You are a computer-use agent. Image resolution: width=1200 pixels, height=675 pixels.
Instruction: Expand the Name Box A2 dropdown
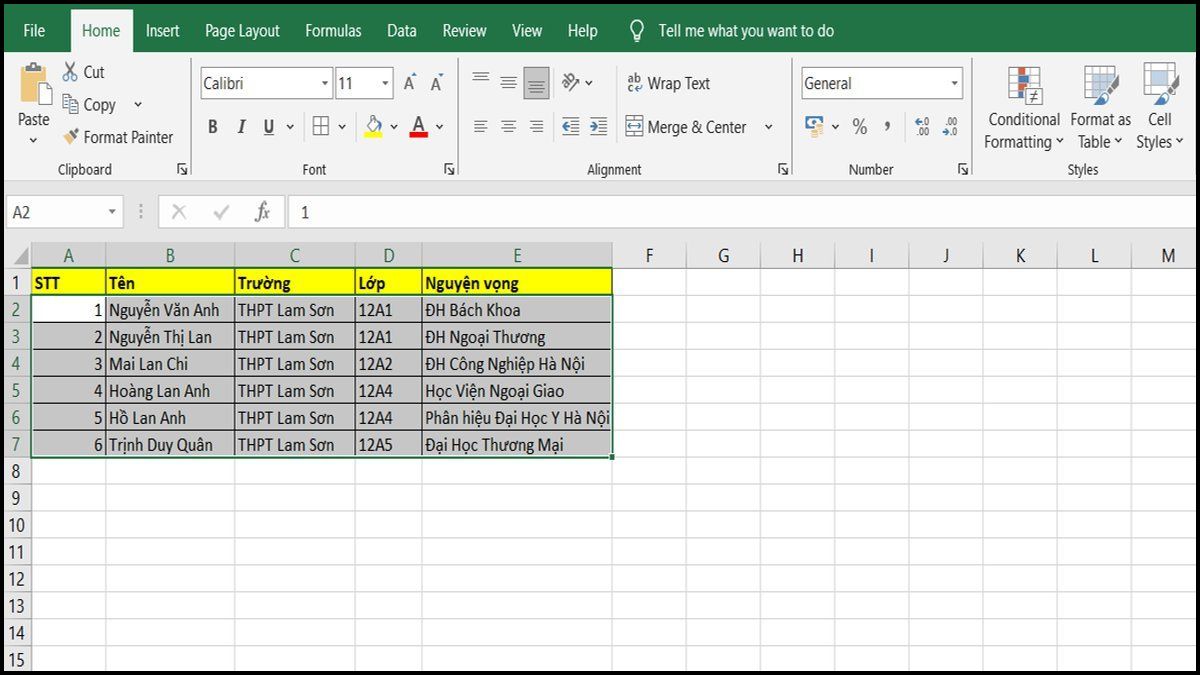tap(112, 212)
